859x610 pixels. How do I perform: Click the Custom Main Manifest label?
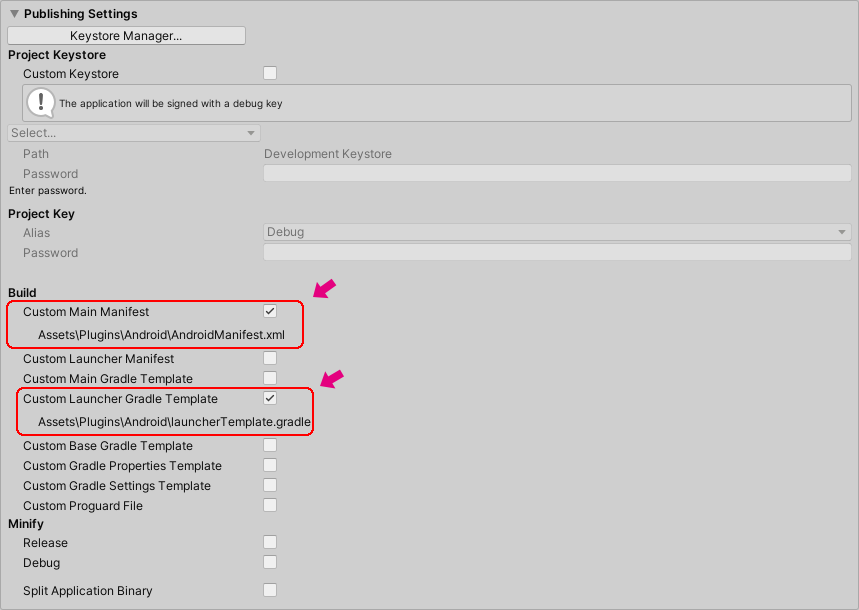click(x=86, y=312)
